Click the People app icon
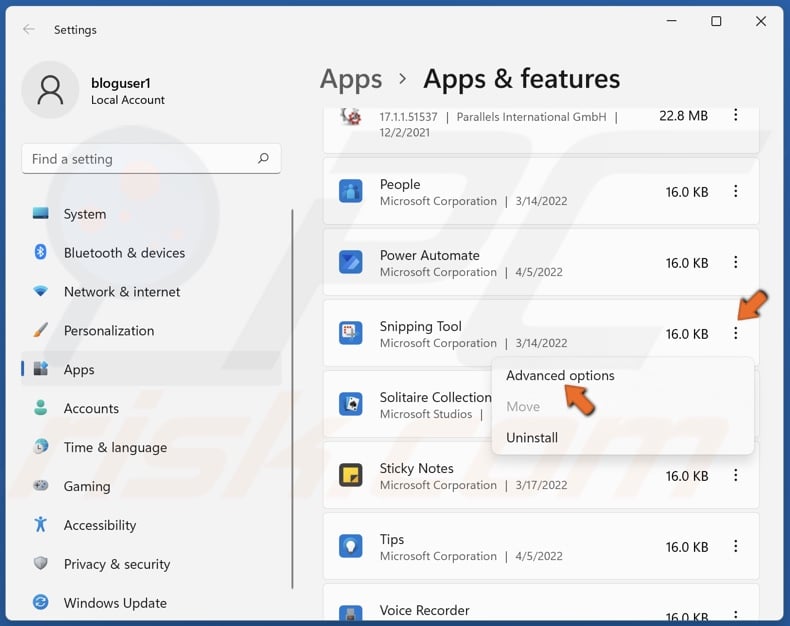Viewport: 790px width, 626px height. point(351,192)
